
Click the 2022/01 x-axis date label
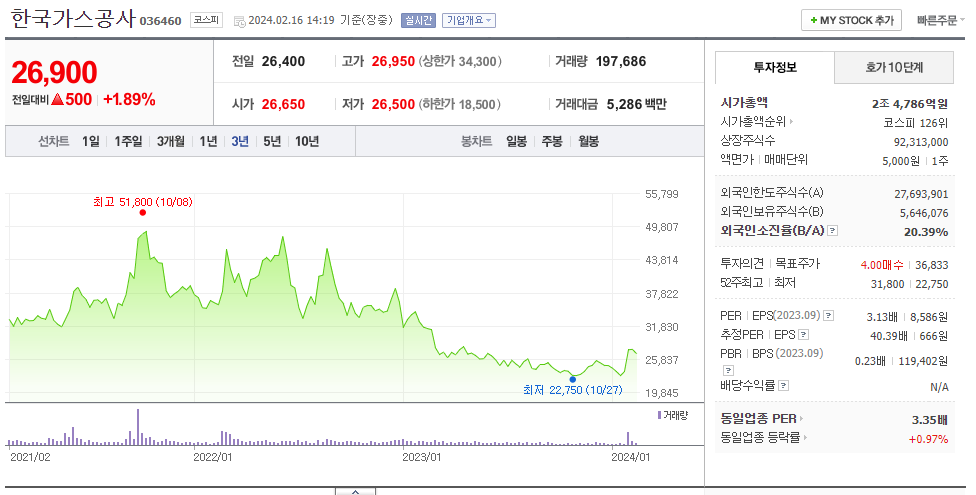(213, 457)
